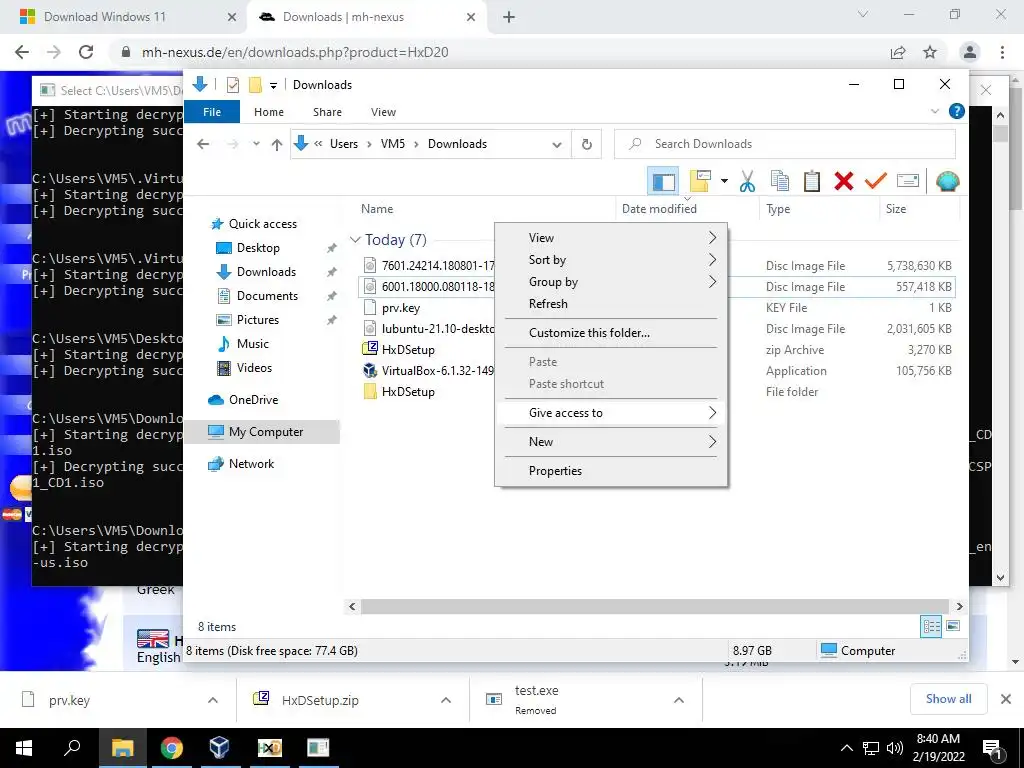Click the Cut scissors toolbar icon
1024x768 pixels.
click(747, 181)
